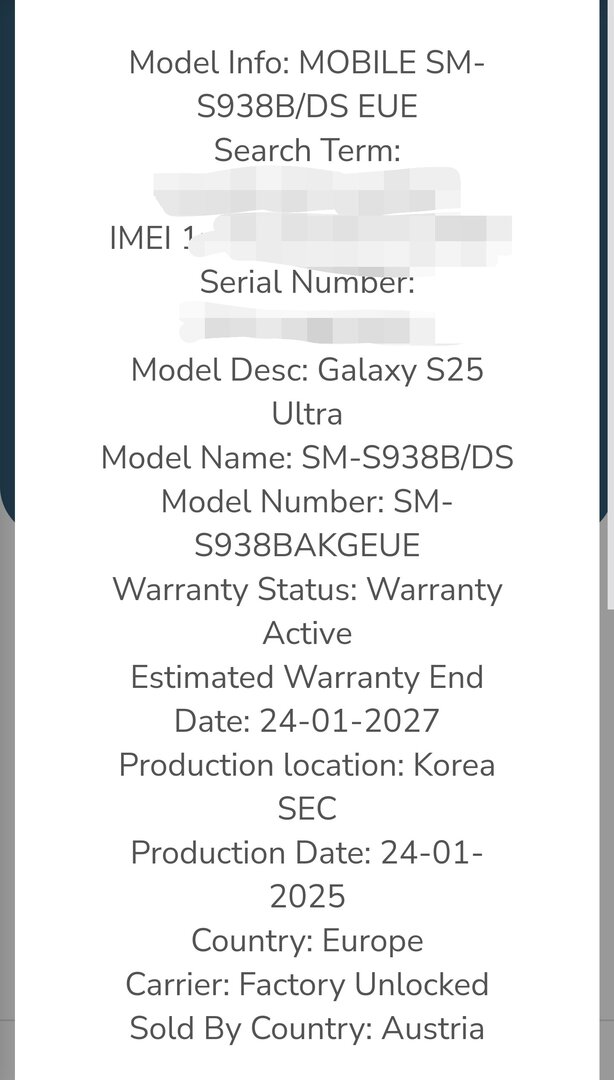Screen dimensions: 614x1080
Task: Tap the blurred serial number value
Action: click(x=307, y=326)
